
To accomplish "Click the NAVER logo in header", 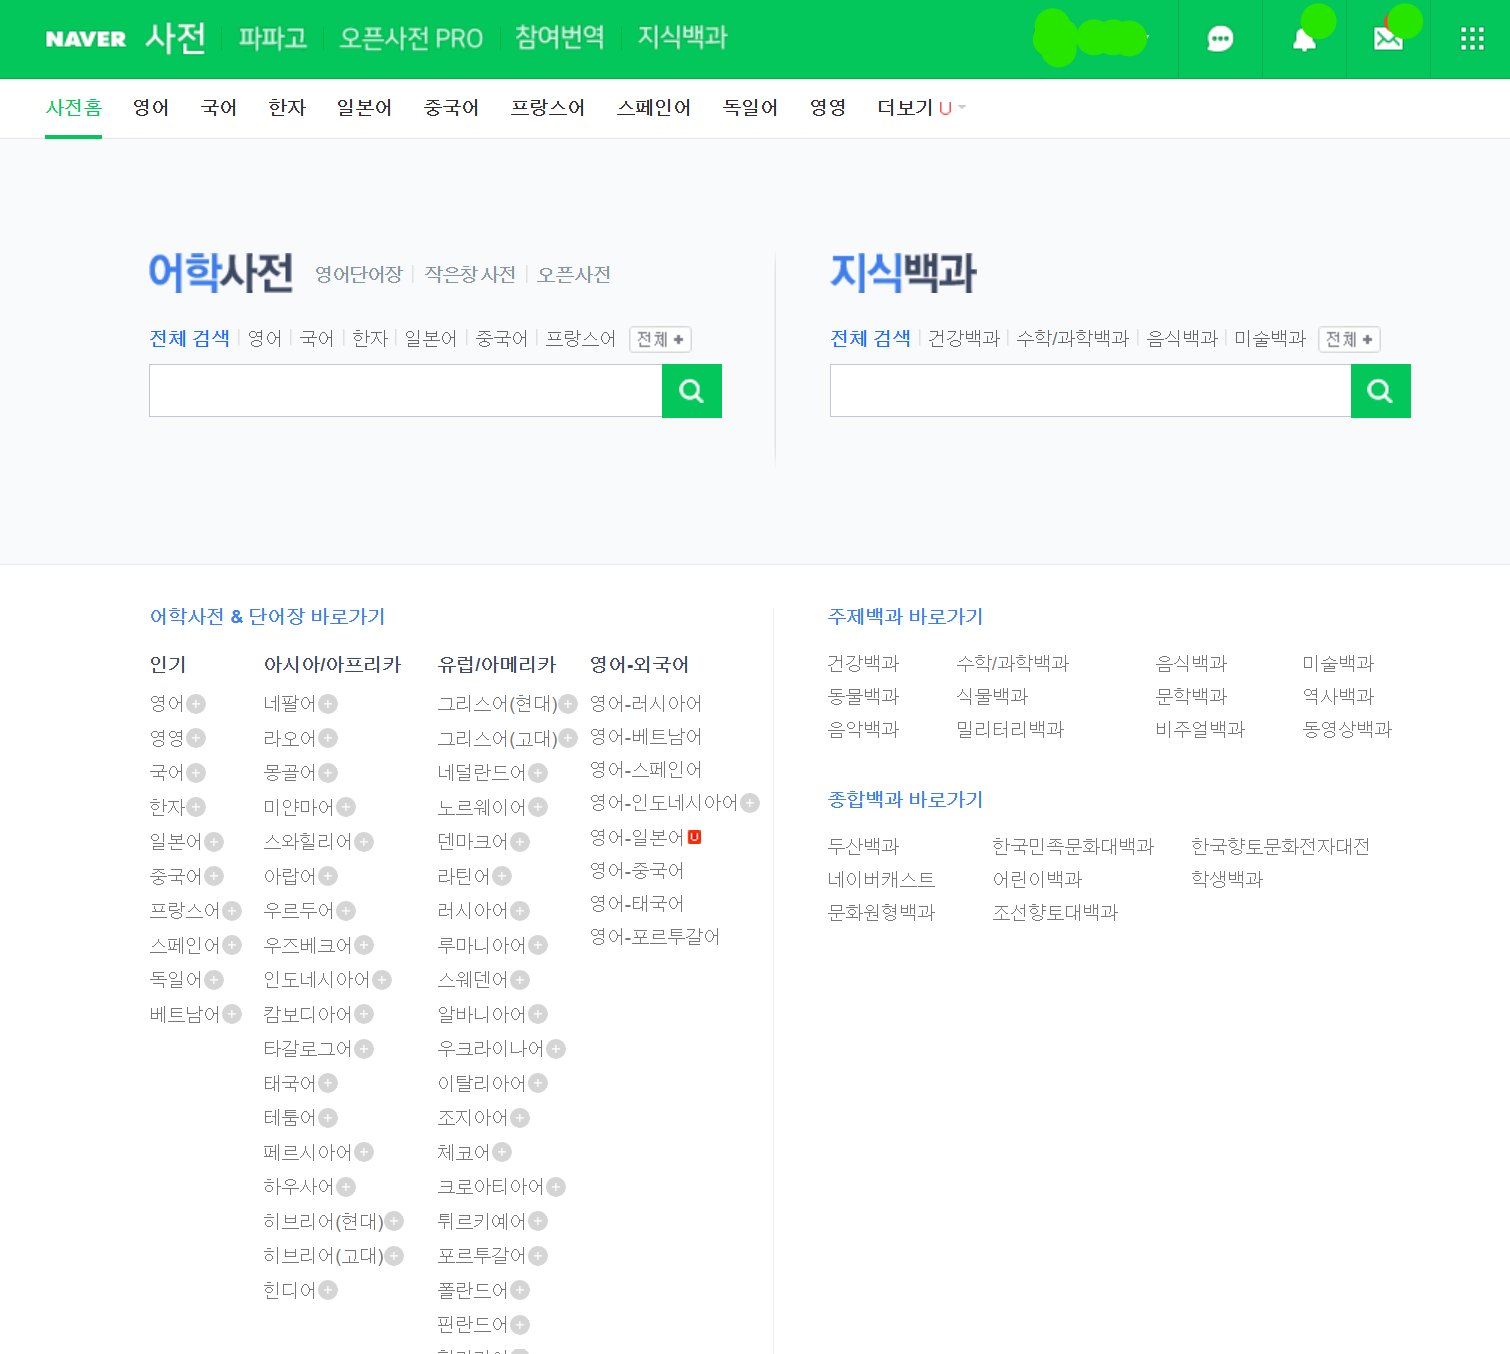I will [86, 39].
